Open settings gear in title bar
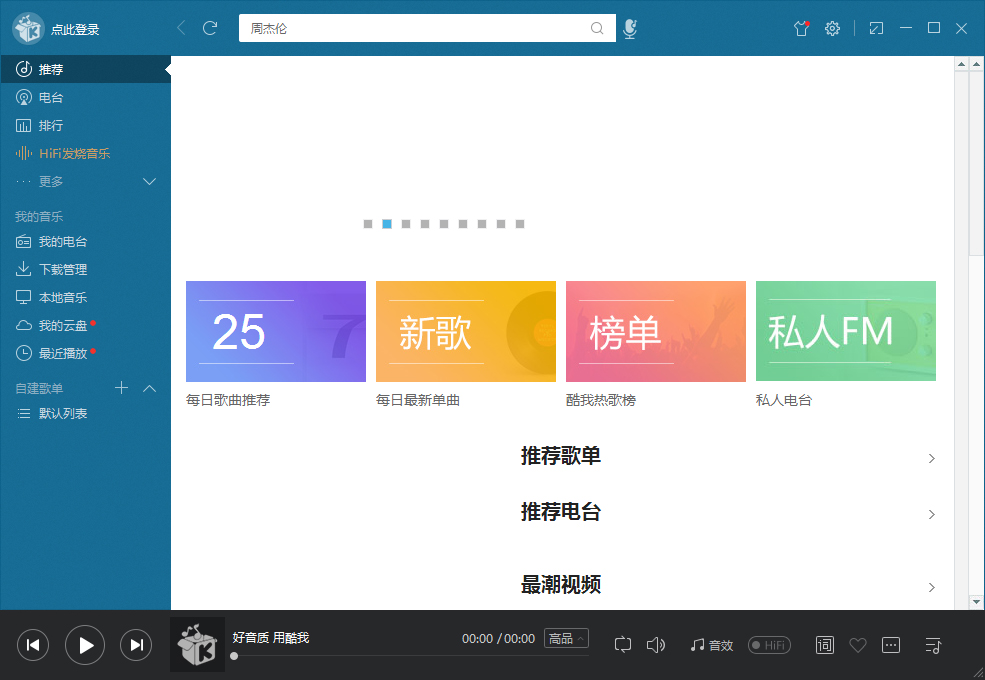985x680 pixels. pos(832,29)
